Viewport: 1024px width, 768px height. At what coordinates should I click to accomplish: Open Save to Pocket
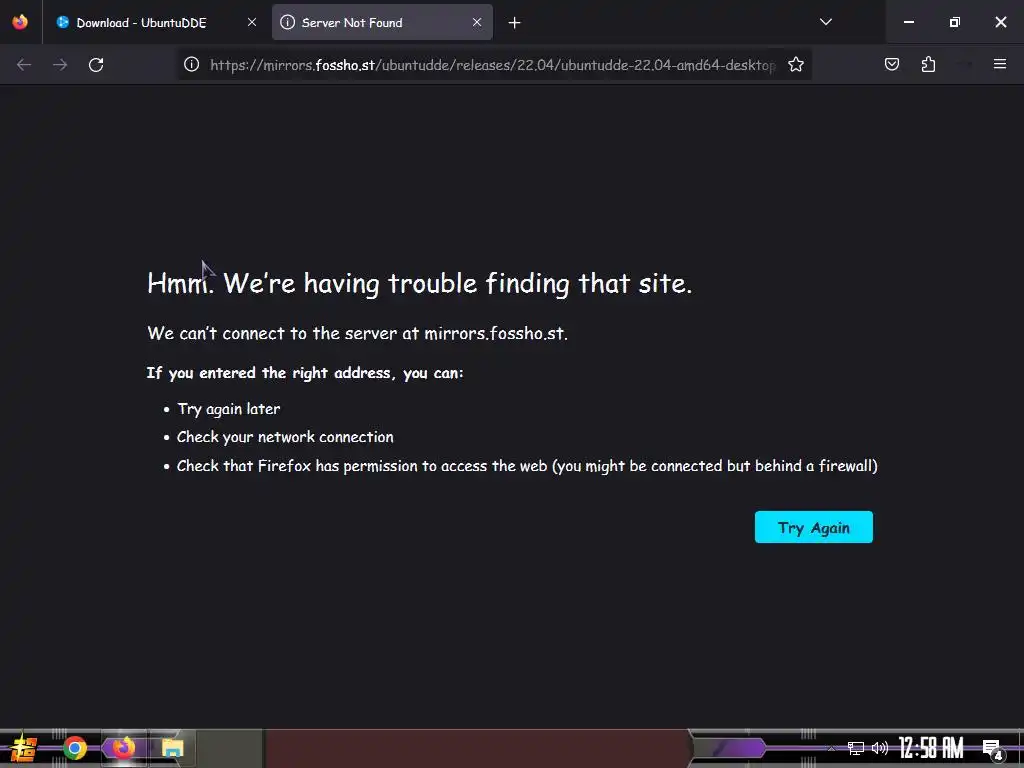(x=891, y=64)
